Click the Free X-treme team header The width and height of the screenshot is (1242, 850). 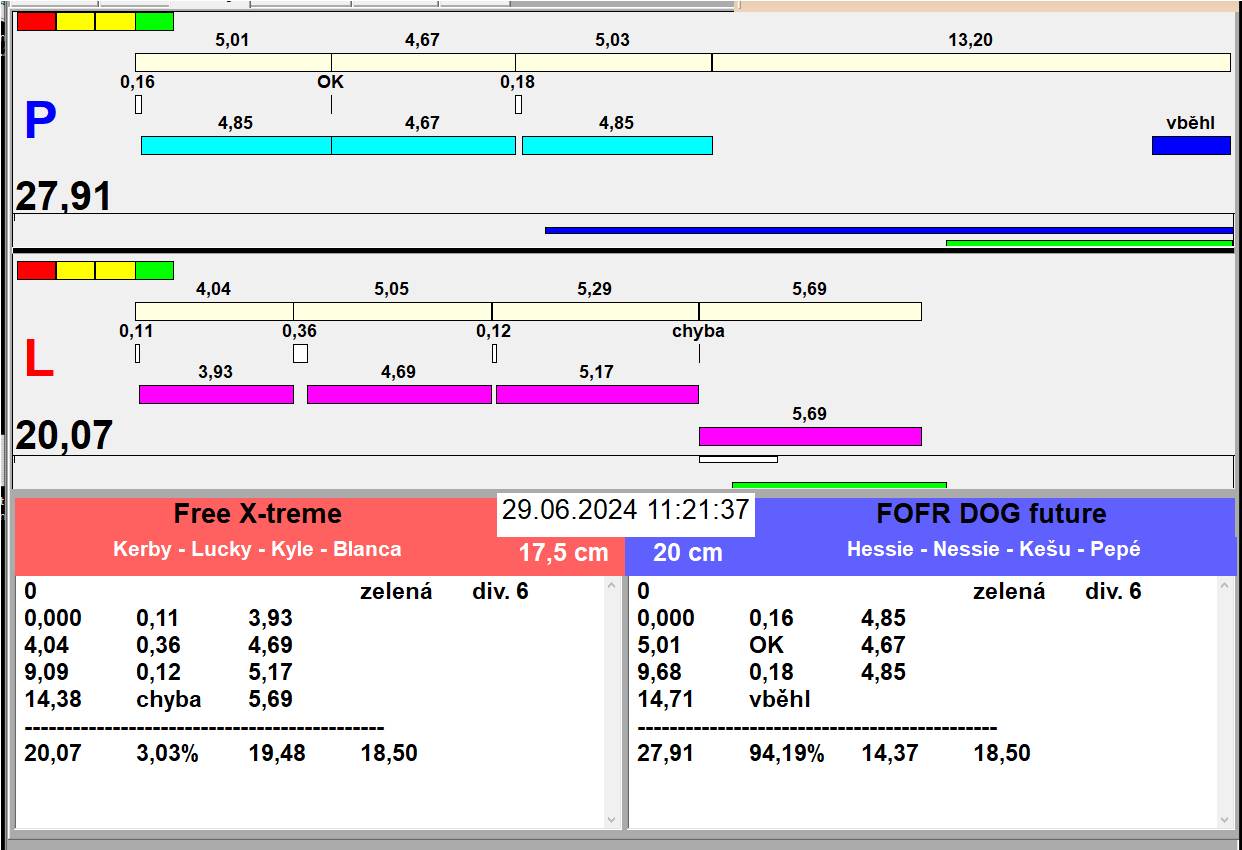point(258,514)
